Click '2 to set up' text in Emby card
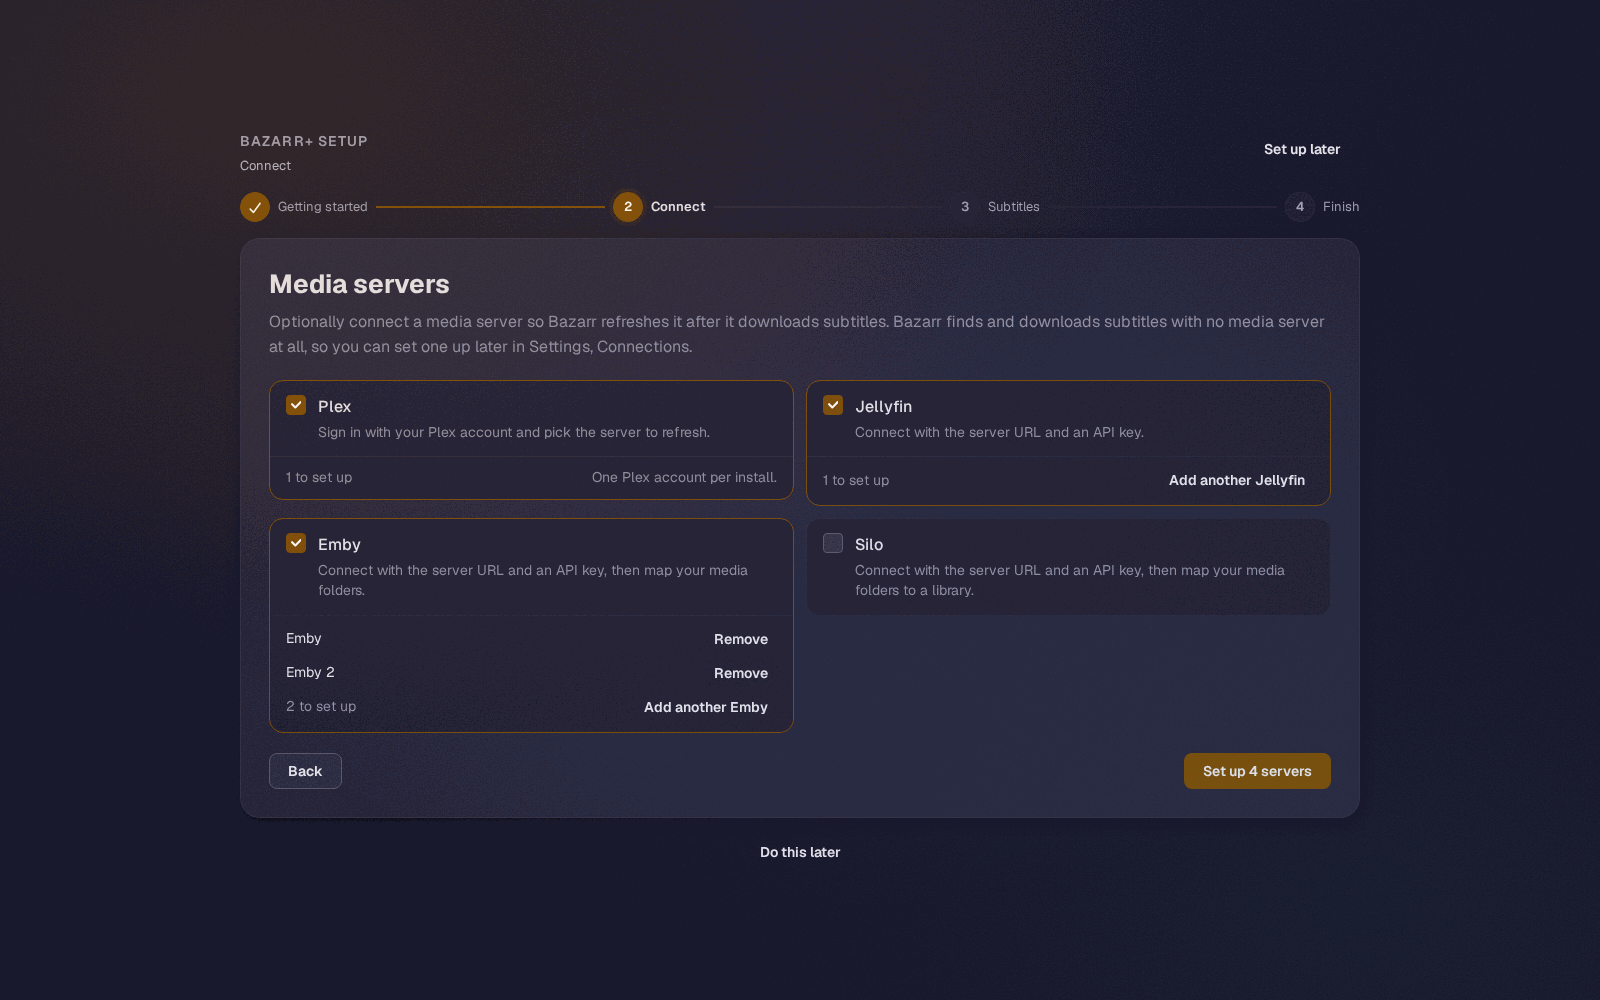 pos(321,706)
